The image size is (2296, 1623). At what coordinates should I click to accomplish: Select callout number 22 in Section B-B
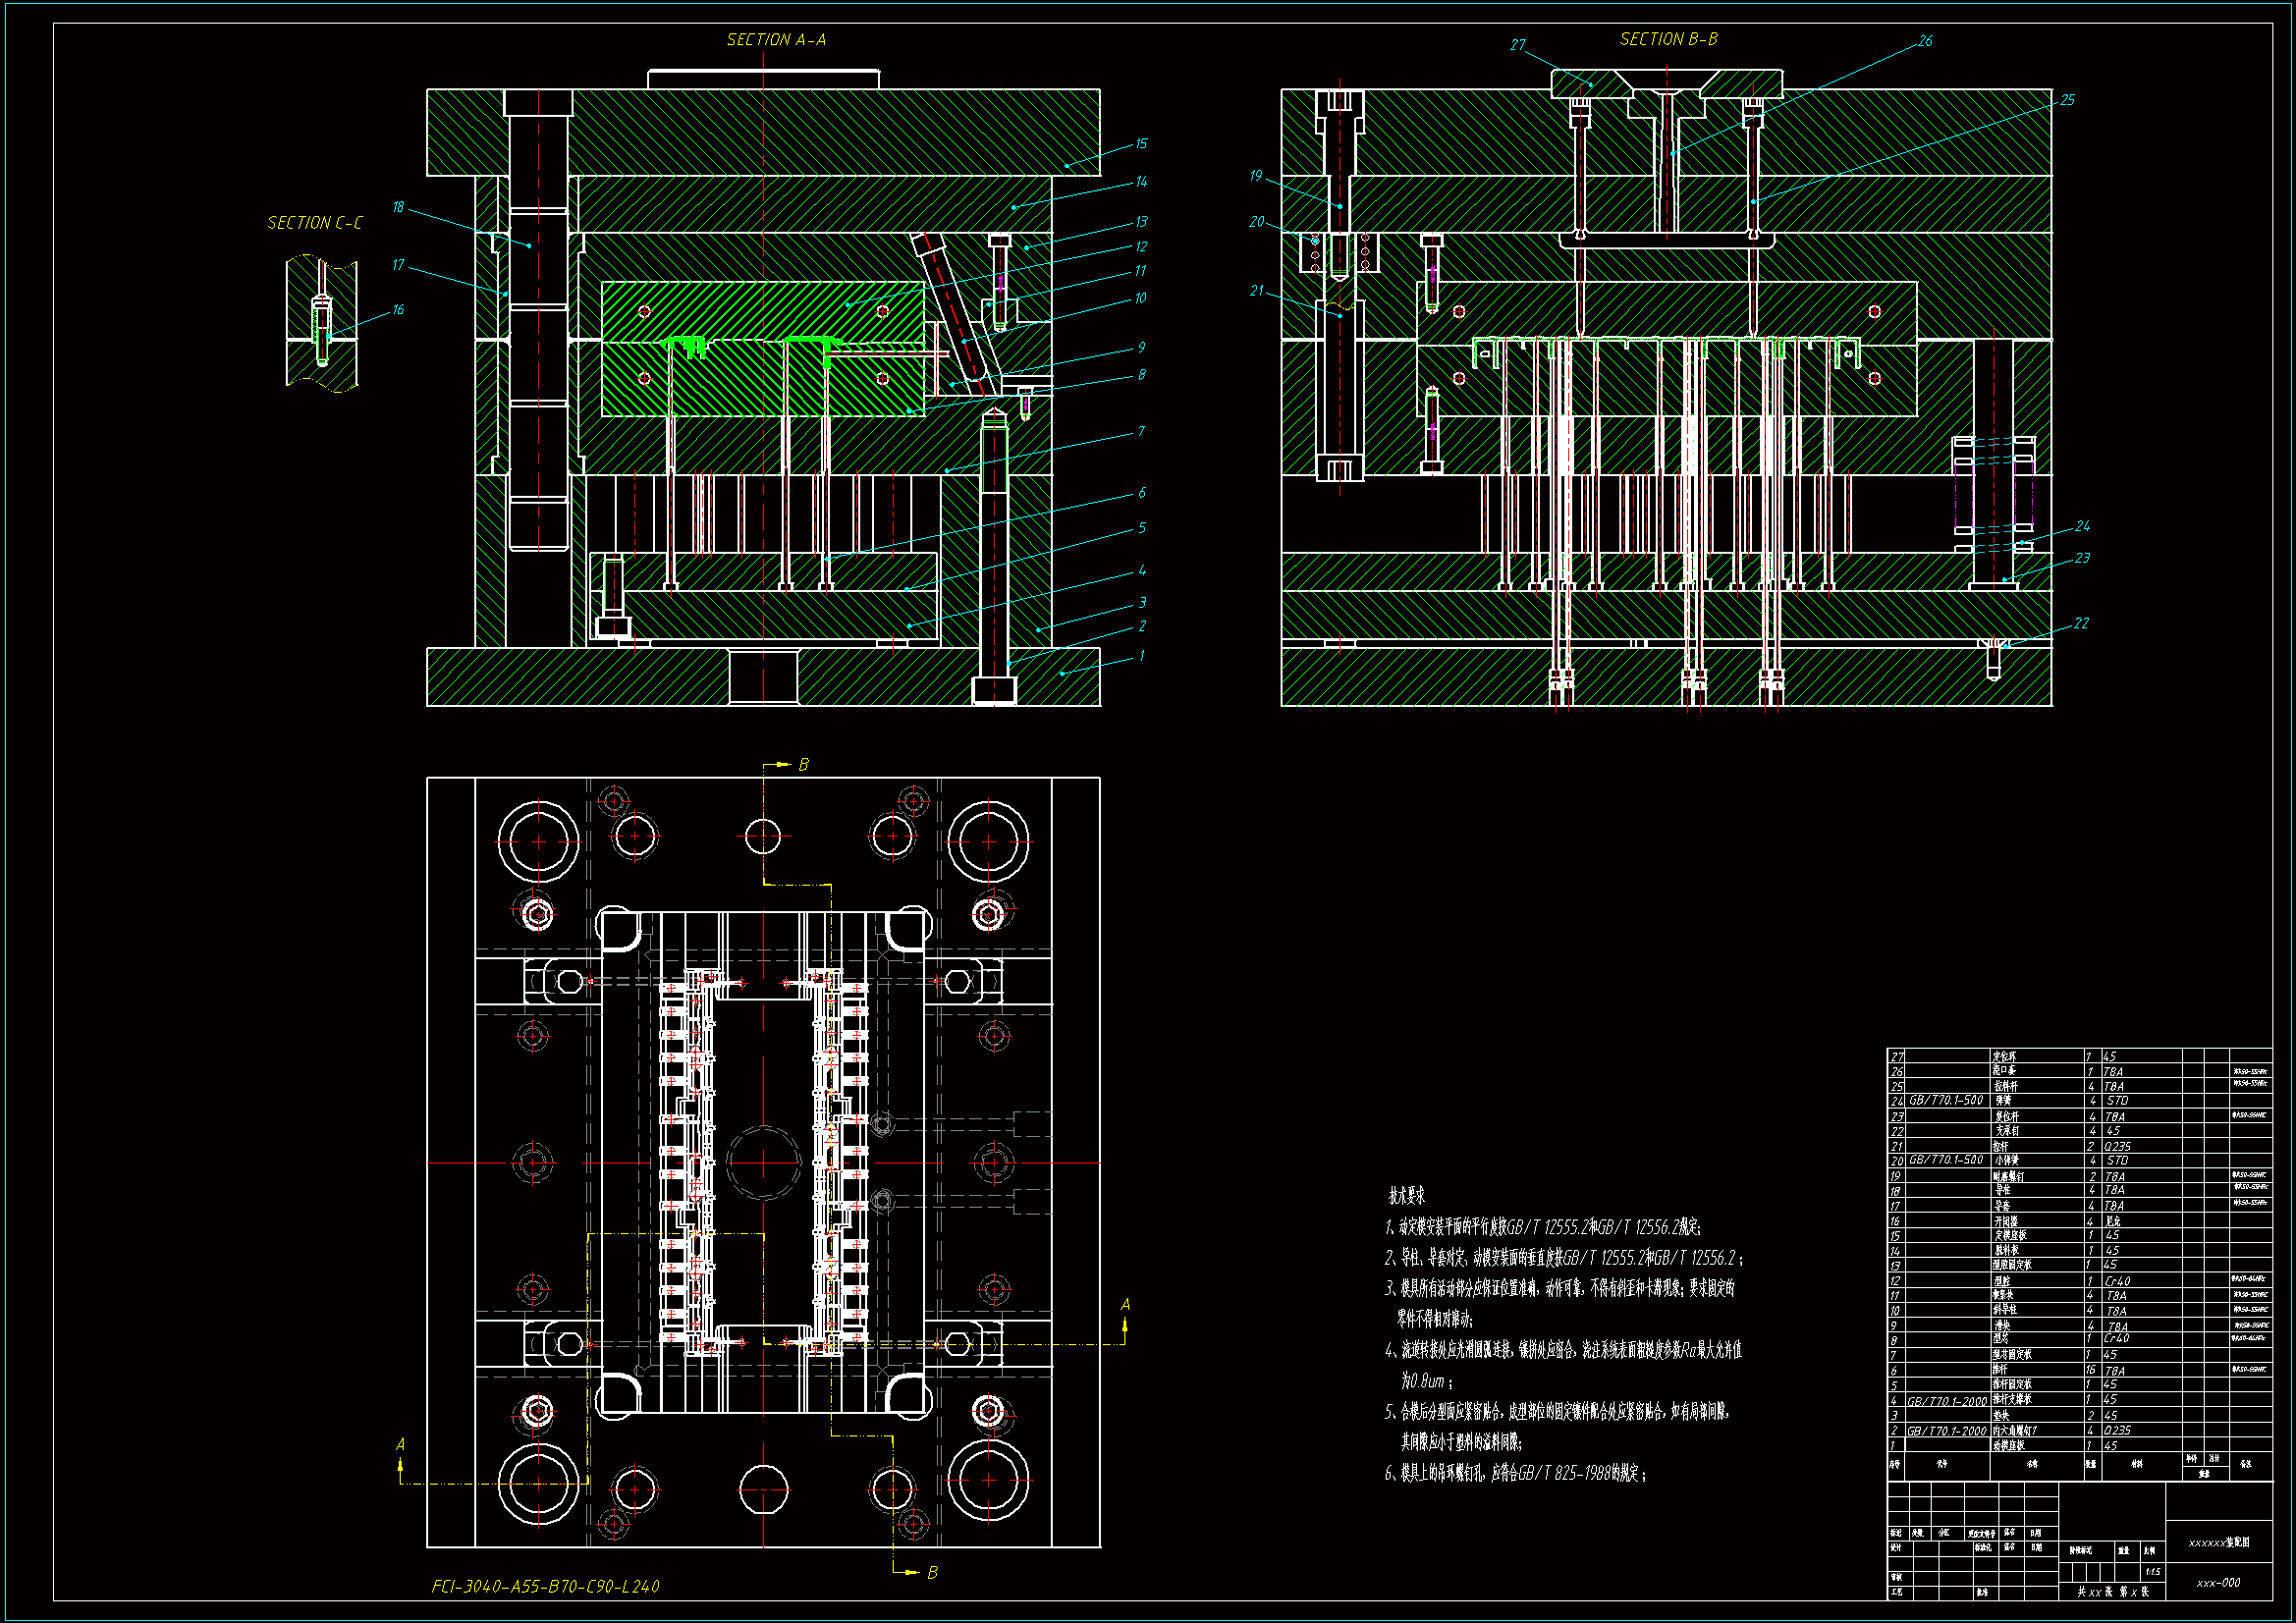click(x=2081, y=623)
